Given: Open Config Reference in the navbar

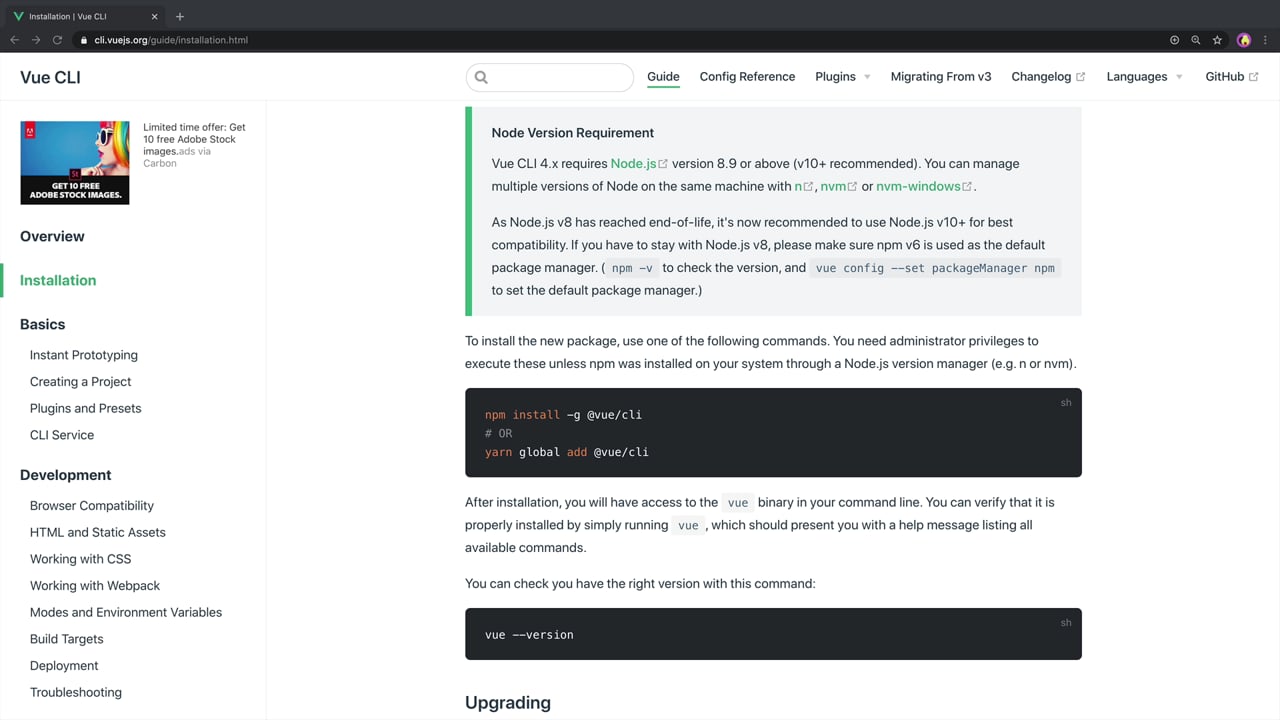Looking at the screenshot, I should tap(747, 77).
